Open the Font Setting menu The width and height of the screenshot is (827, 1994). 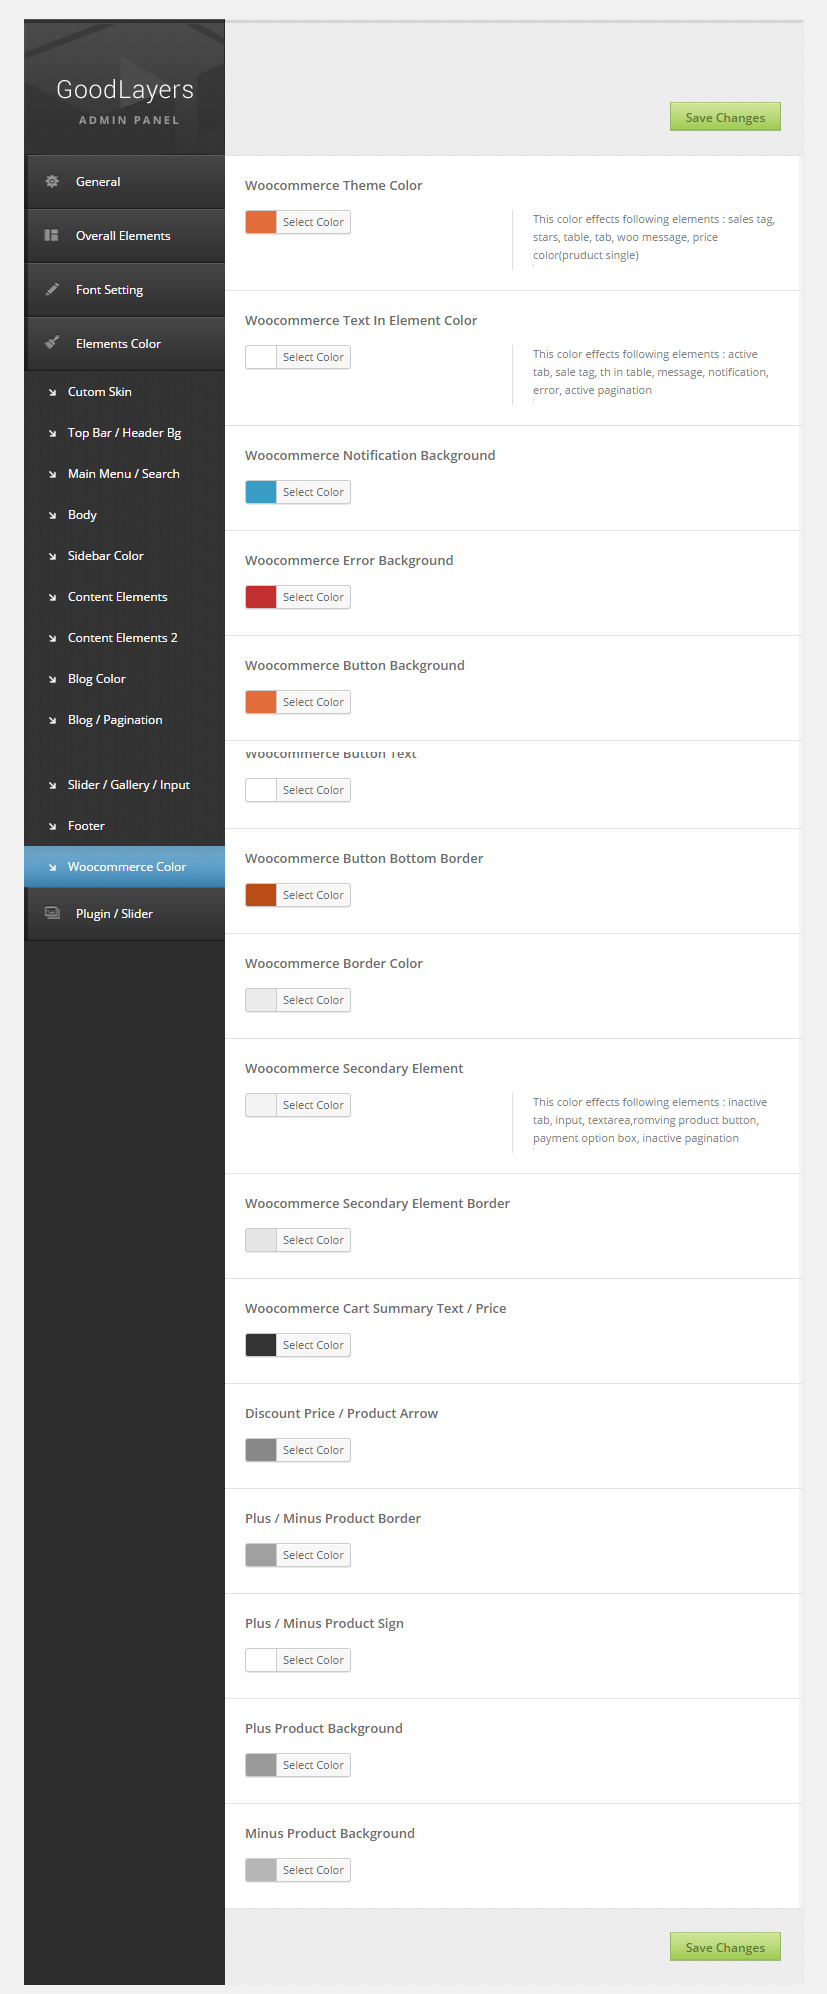pos(124,290)
